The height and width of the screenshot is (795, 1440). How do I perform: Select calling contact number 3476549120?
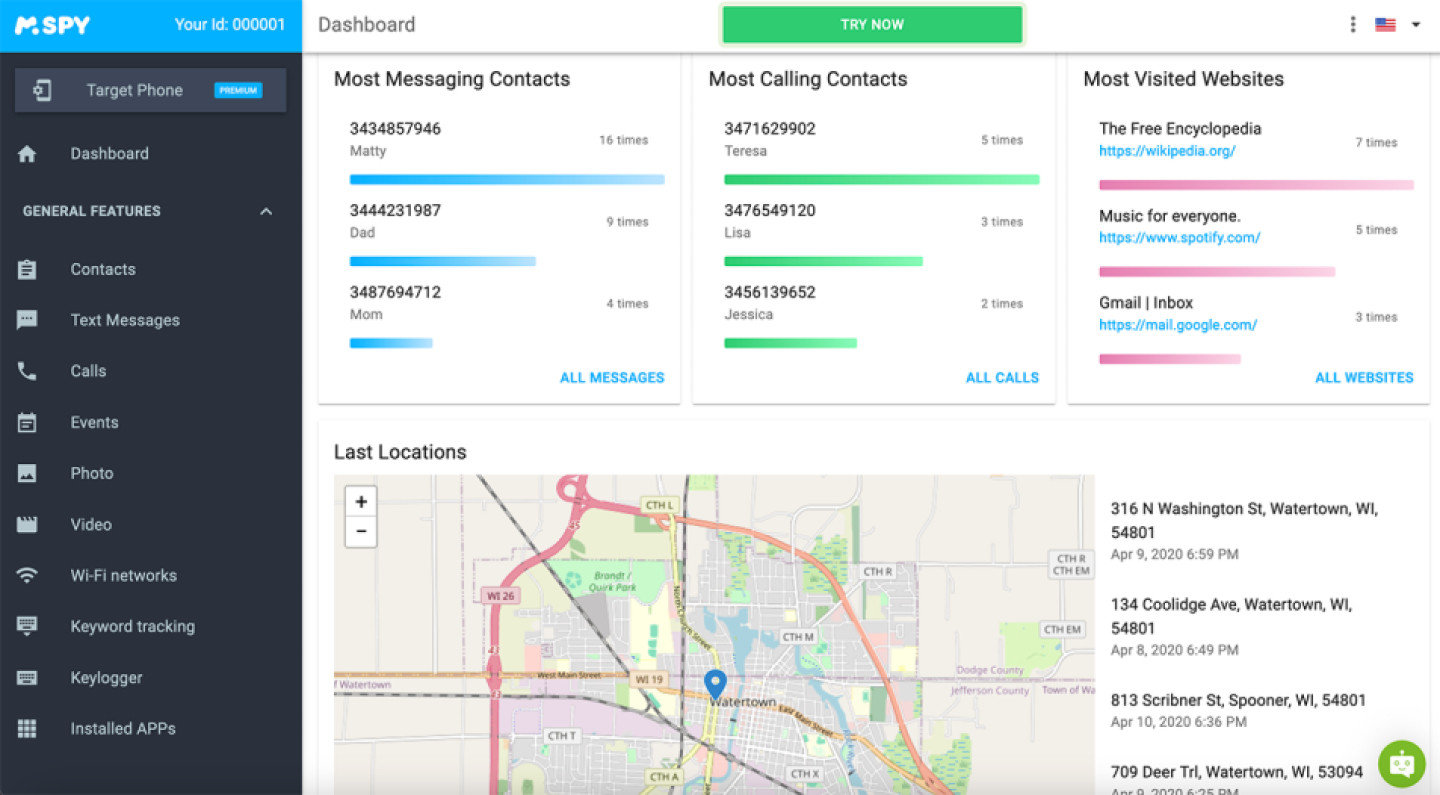[770, 211]
